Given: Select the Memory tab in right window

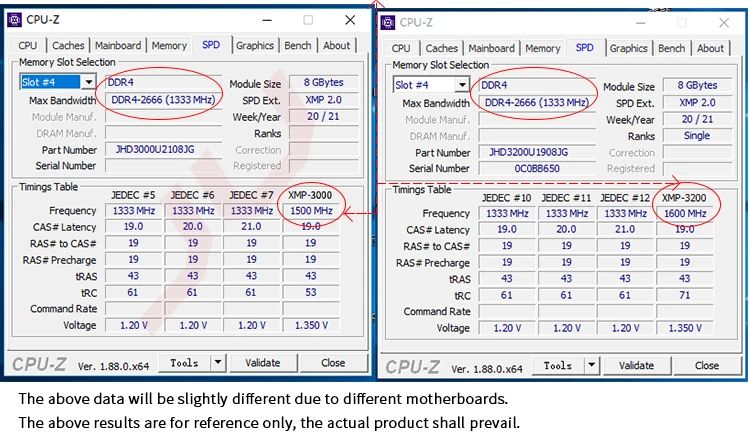Looking at the screenshot, I should [542, 48].
